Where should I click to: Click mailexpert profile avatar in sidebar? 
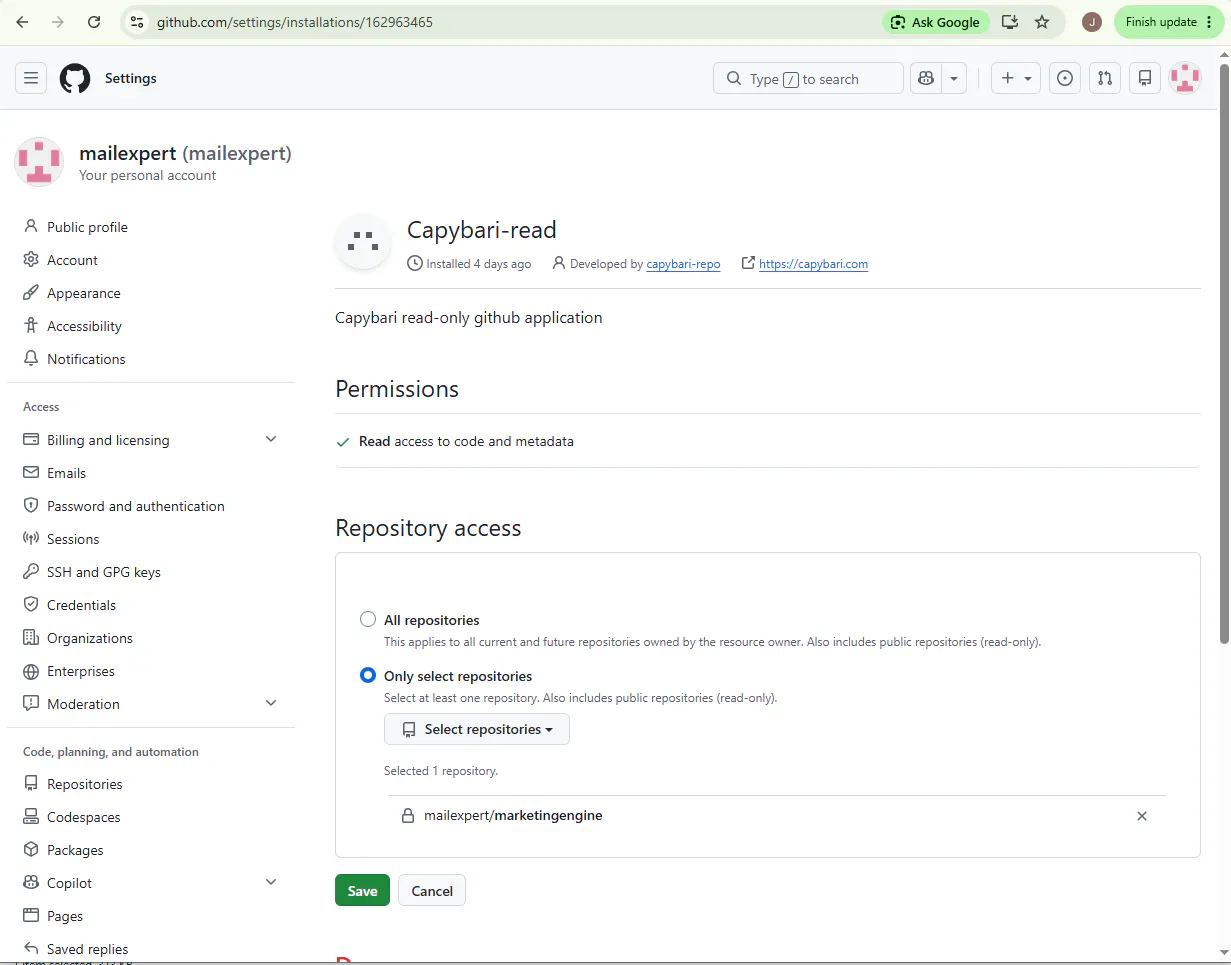[x=39, y=162]
